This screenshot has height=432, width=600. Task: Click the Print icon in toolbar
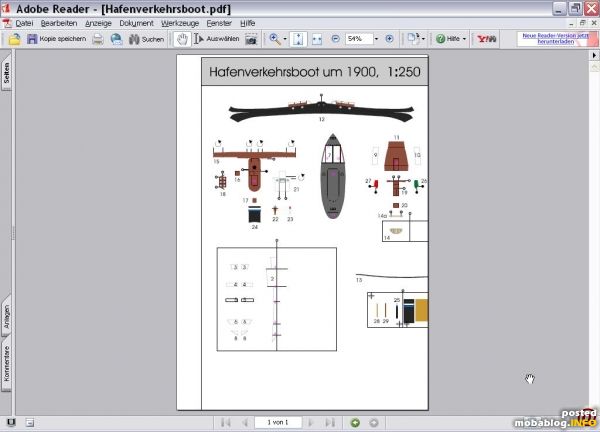(x=98, y=39)
